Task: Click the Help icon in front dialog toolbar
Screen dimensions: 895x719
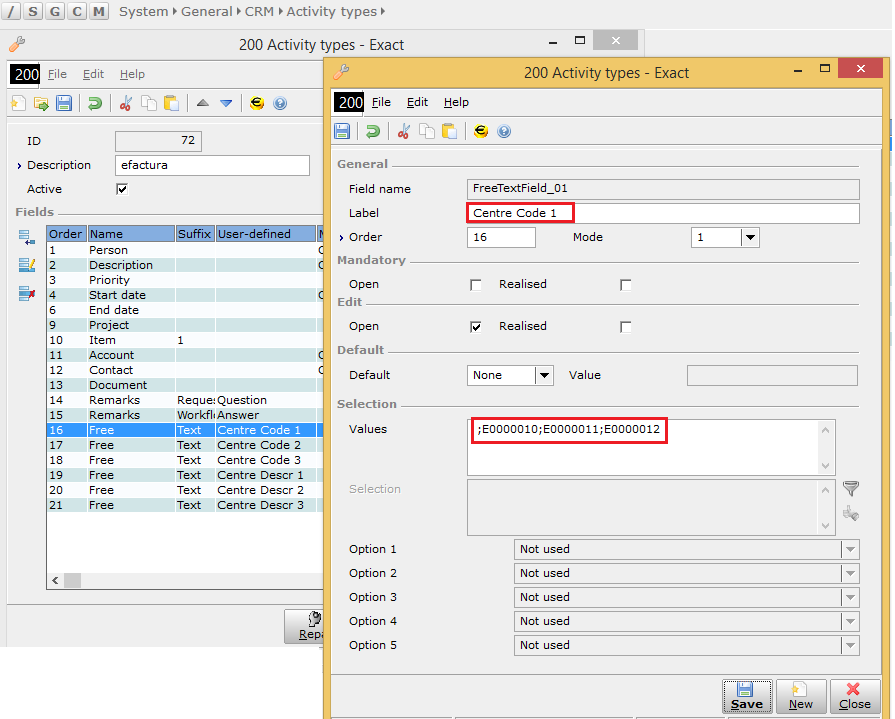Action: [503, 131]
